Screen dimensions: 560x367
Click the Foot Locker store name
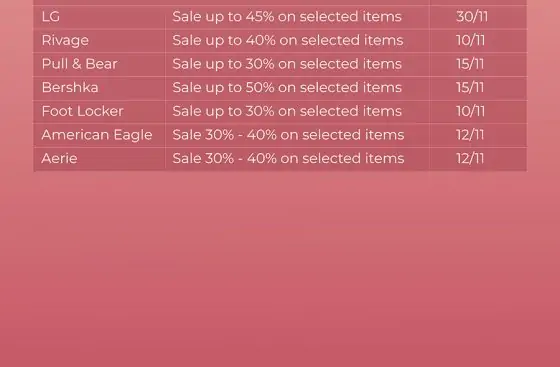click(x=82, y=111)
